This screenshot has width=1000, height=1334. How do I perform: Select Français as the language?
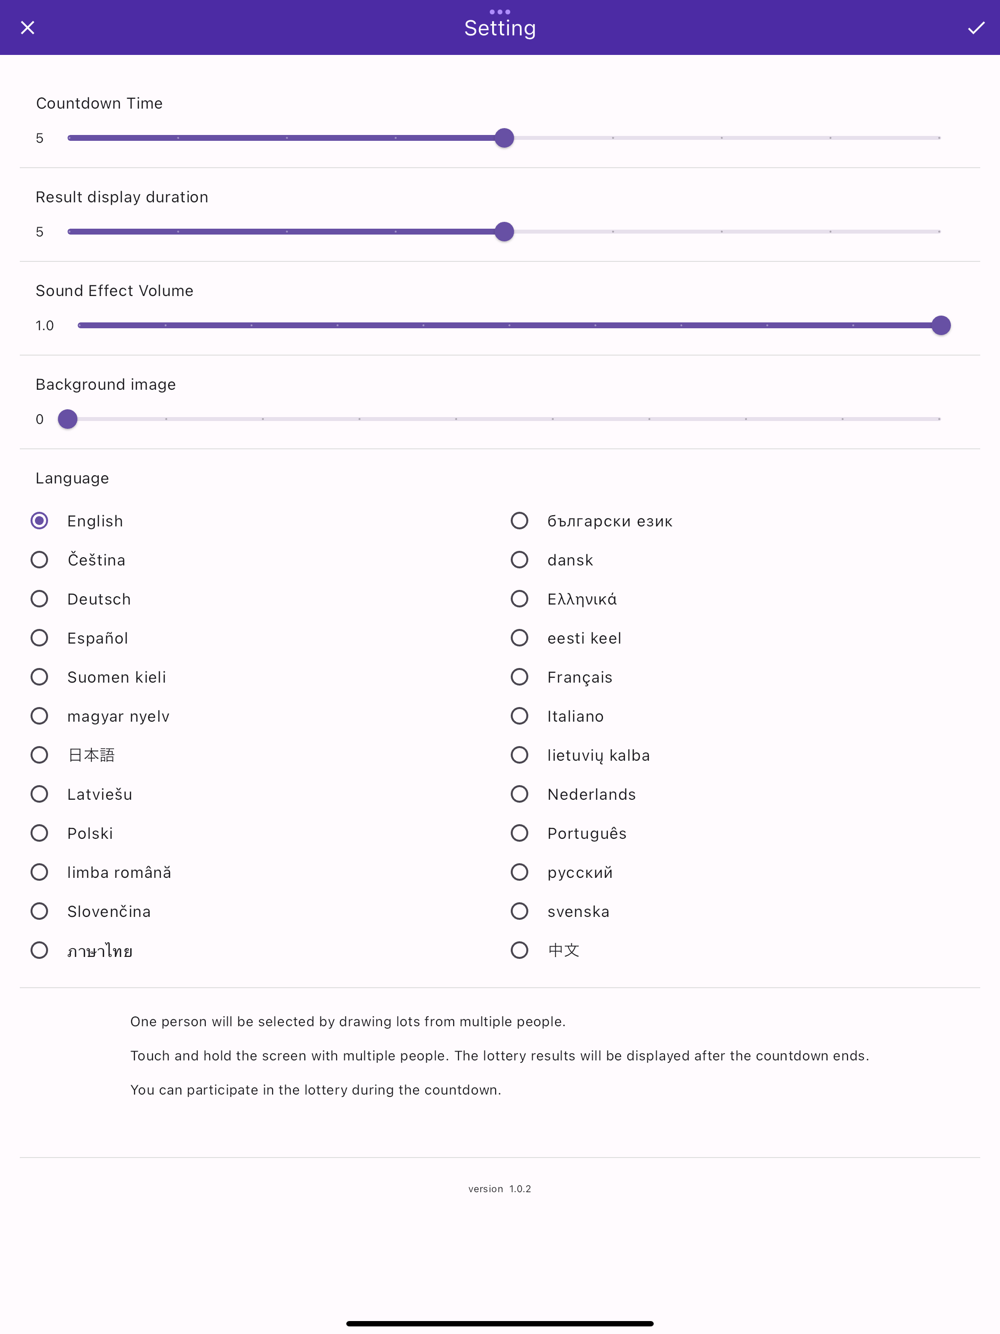[x=520, y=677]
